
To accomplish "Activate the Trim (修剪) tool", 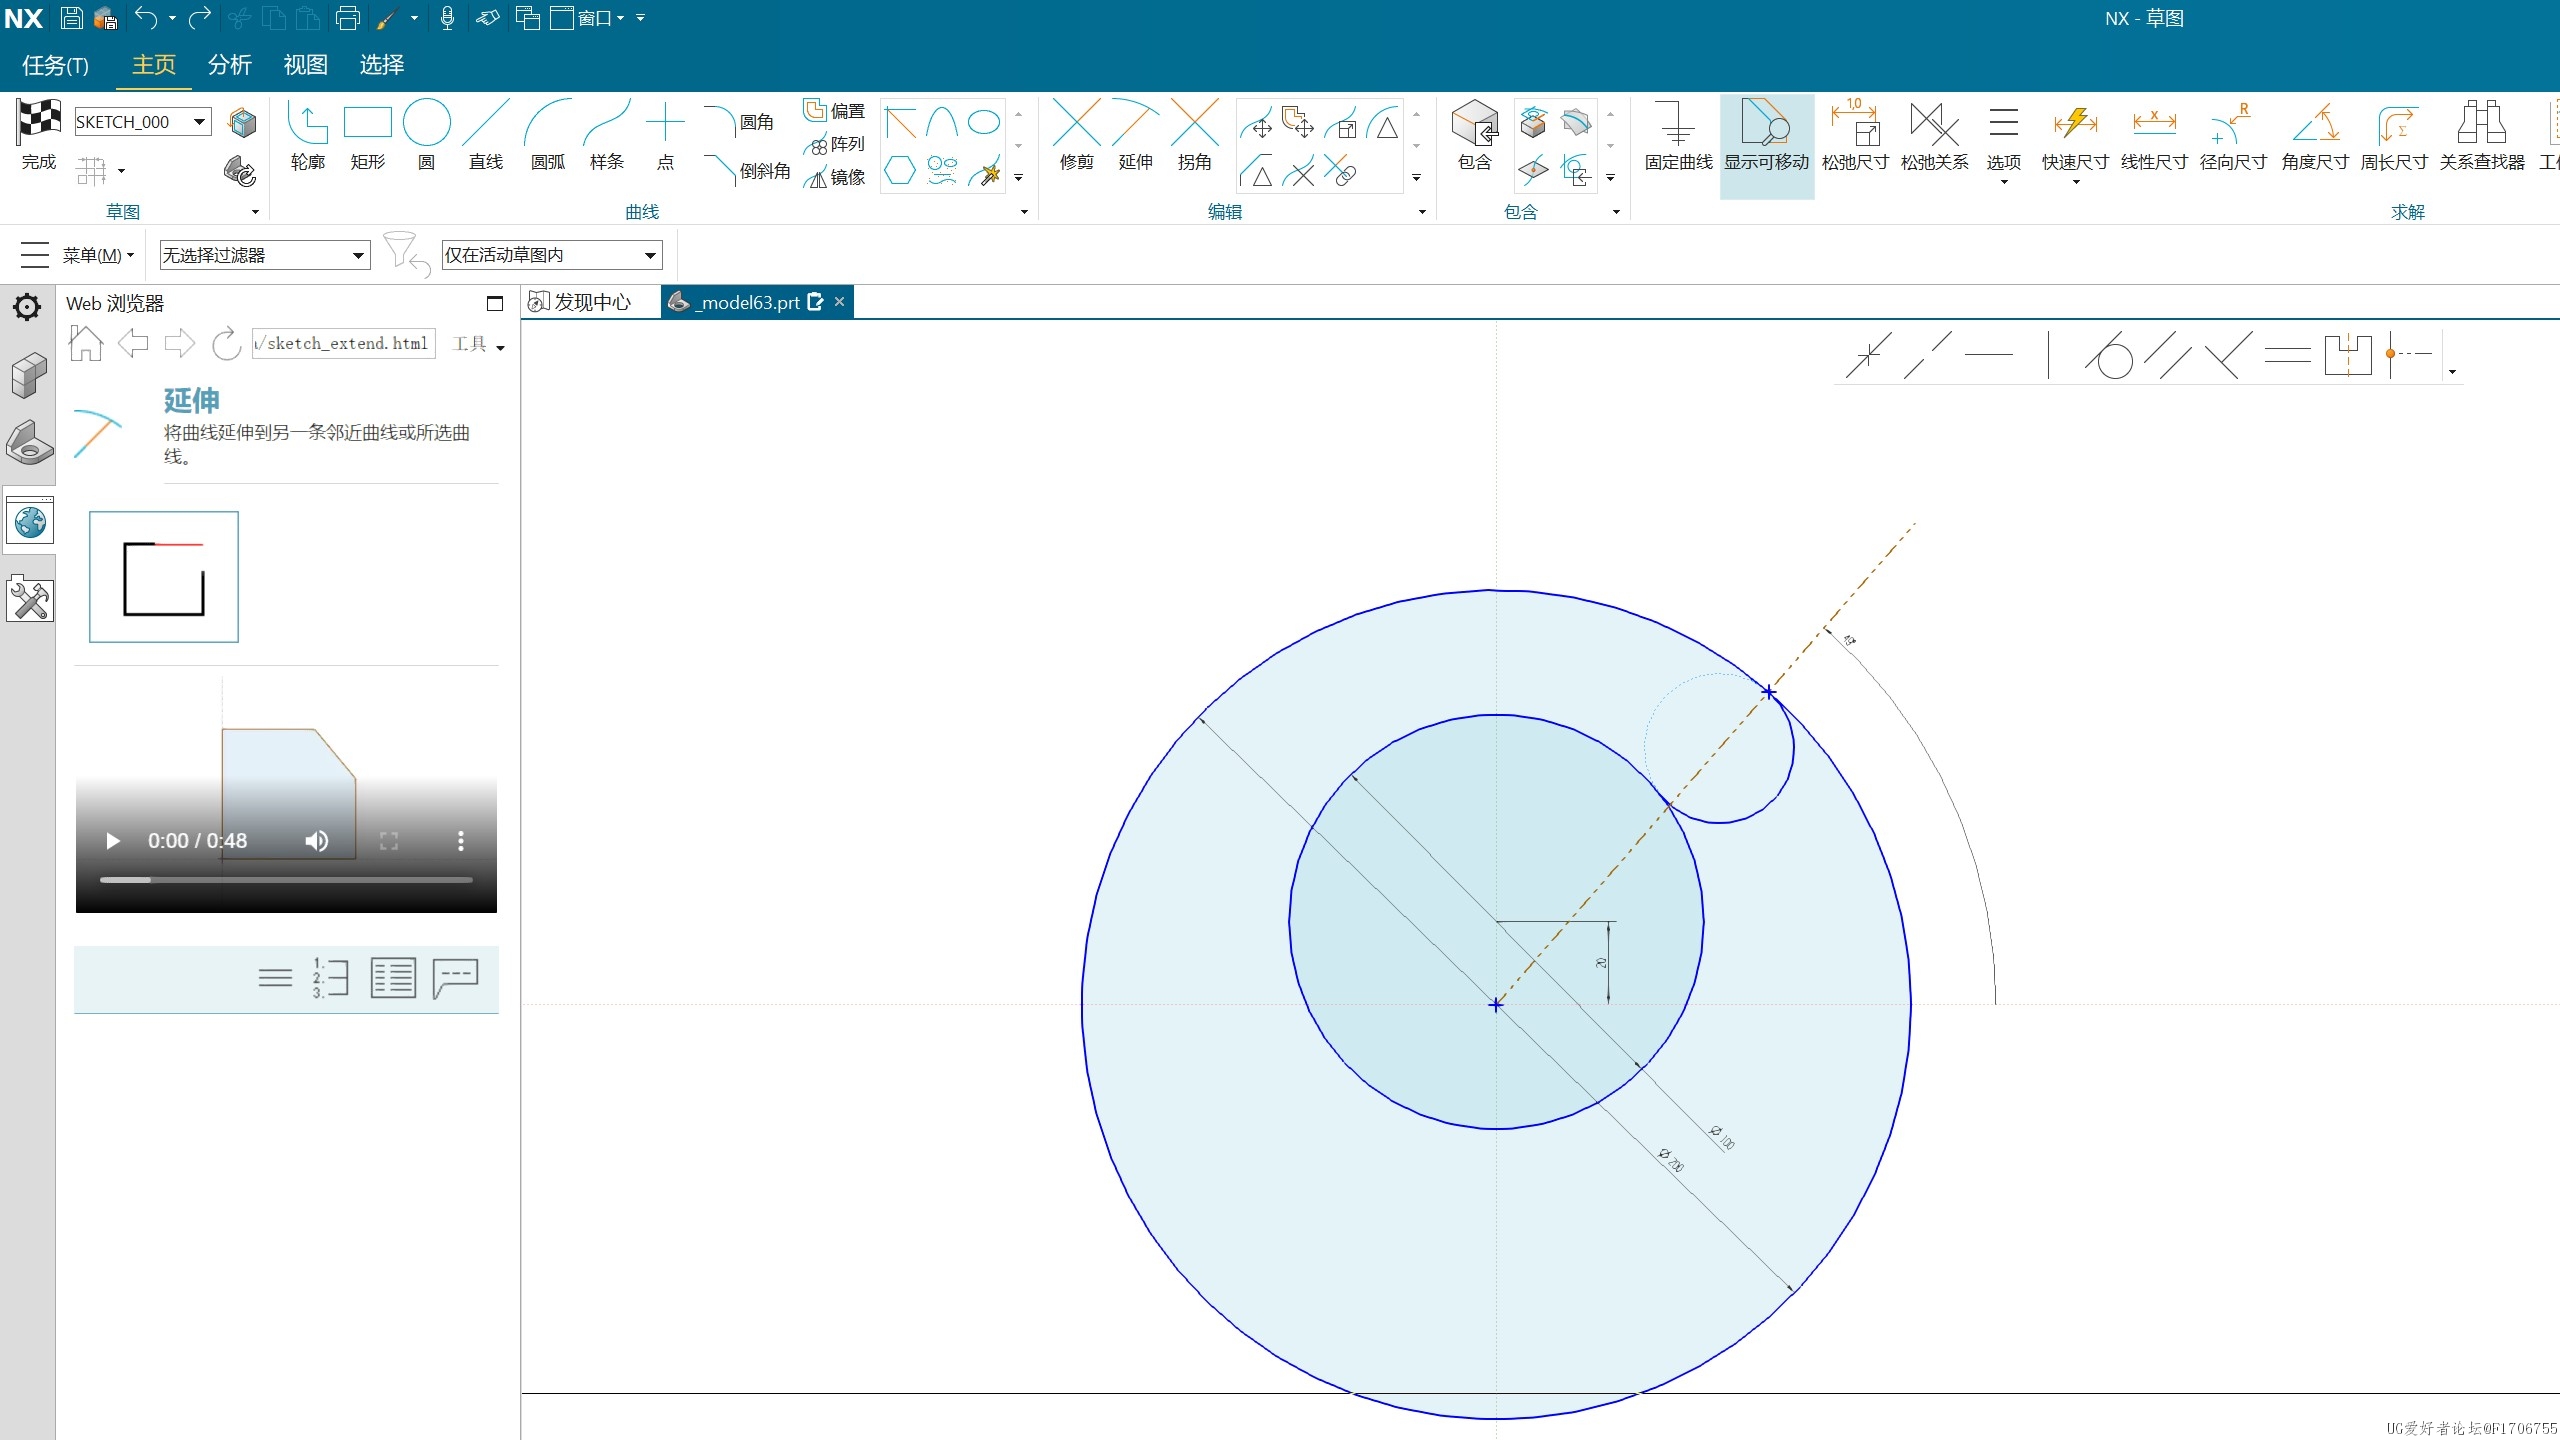I will pos(1077,135).
